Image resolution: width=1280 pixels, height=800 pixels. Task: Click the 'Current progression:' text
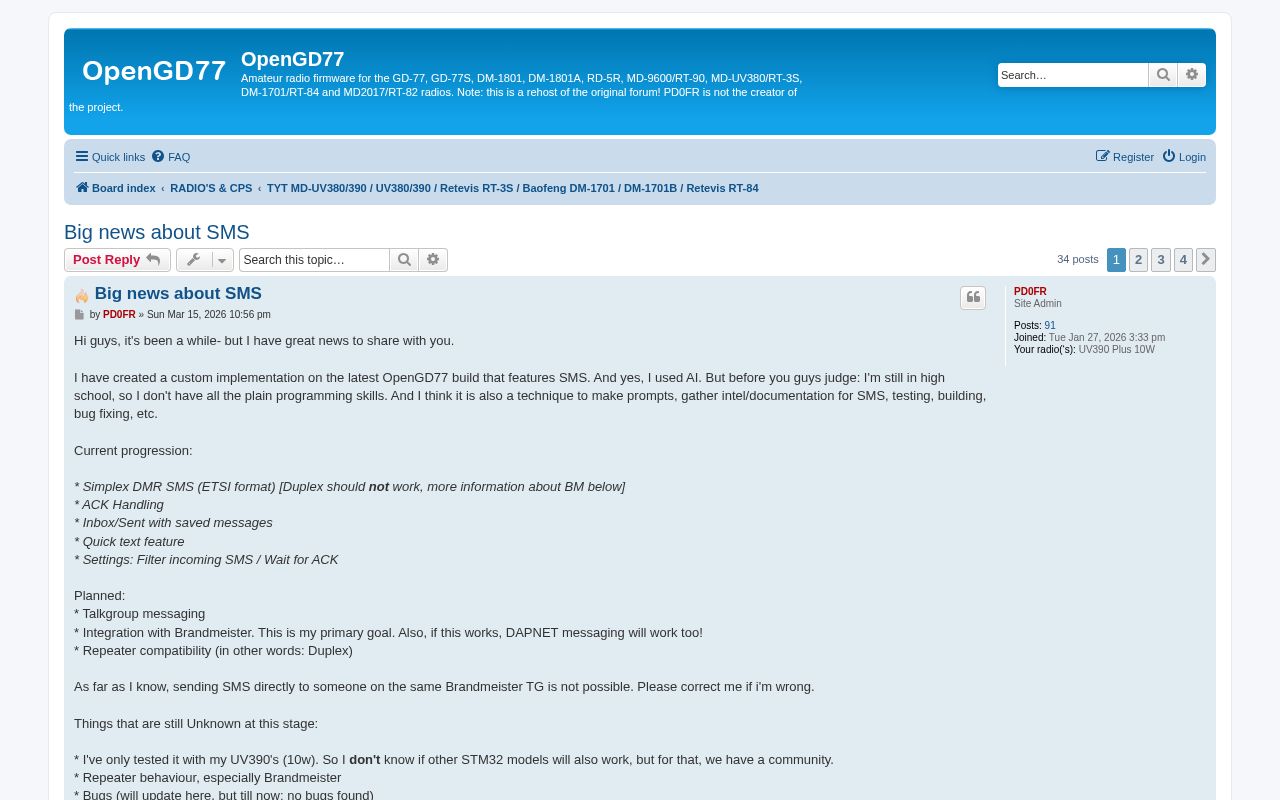tap(133, 450)
